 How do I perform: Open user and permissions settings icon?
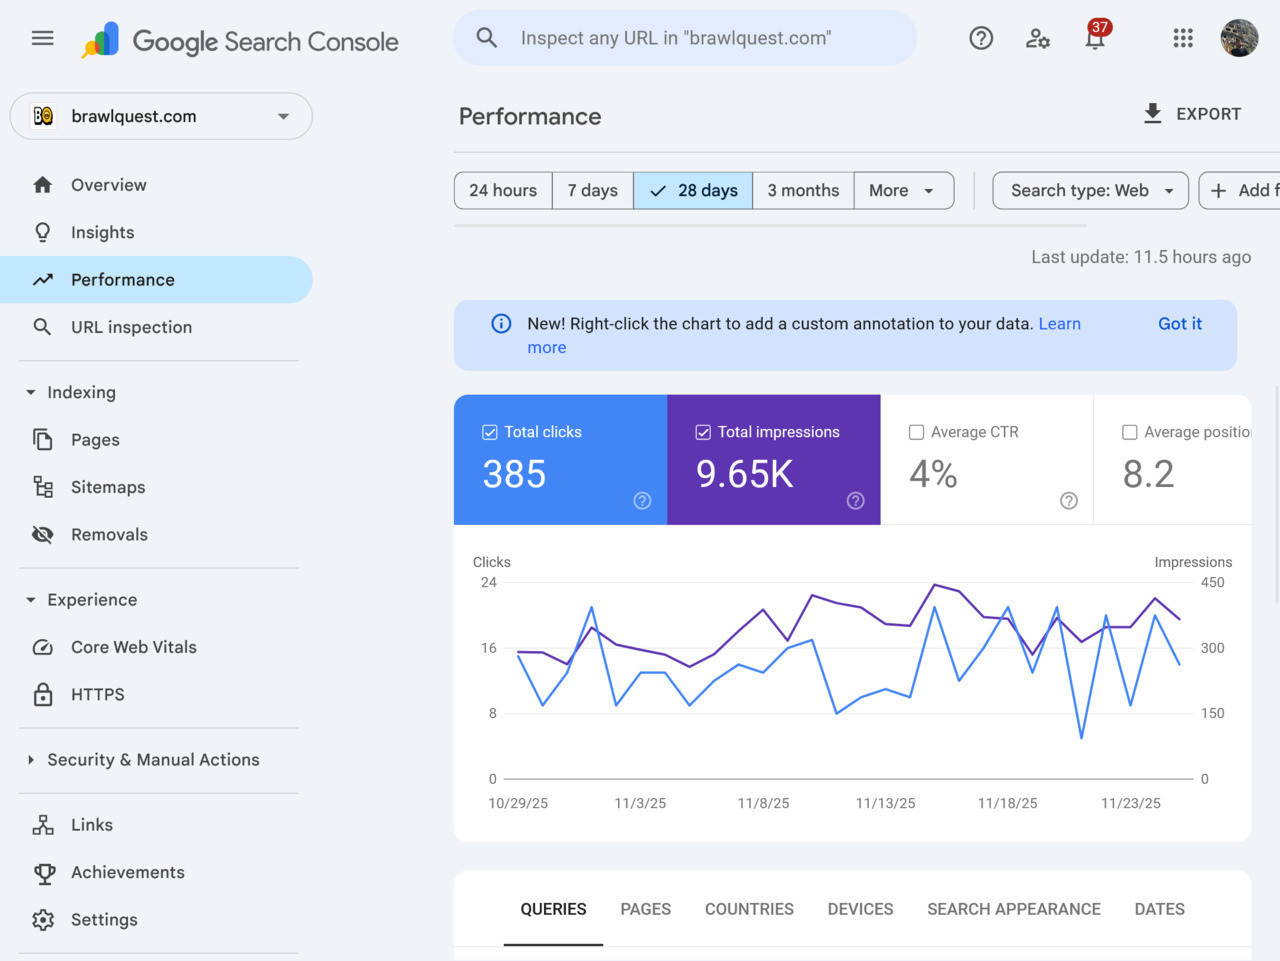[1038, 38]
